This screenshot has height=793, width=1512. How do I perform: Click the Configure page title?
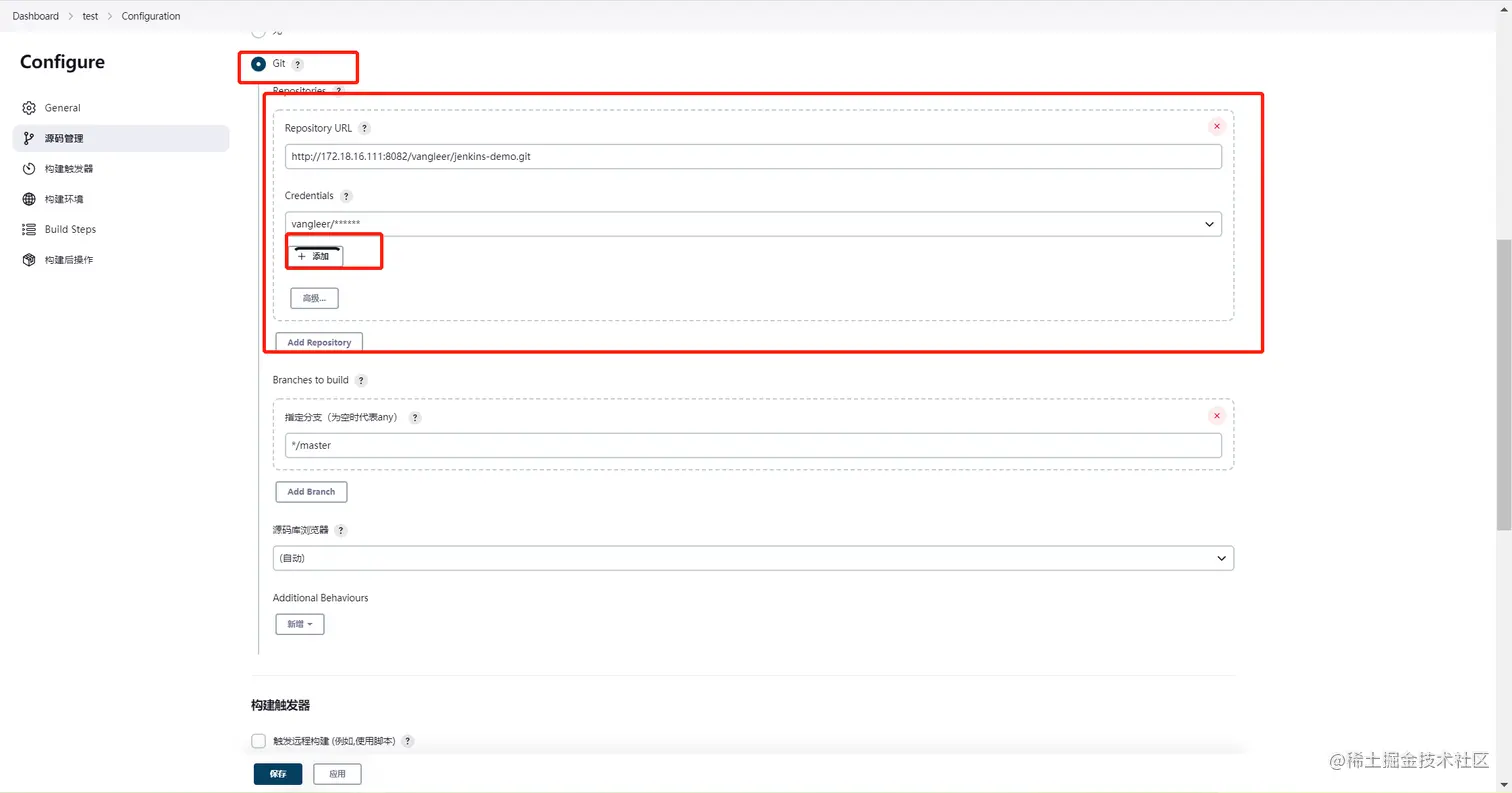tap(62, 62)
